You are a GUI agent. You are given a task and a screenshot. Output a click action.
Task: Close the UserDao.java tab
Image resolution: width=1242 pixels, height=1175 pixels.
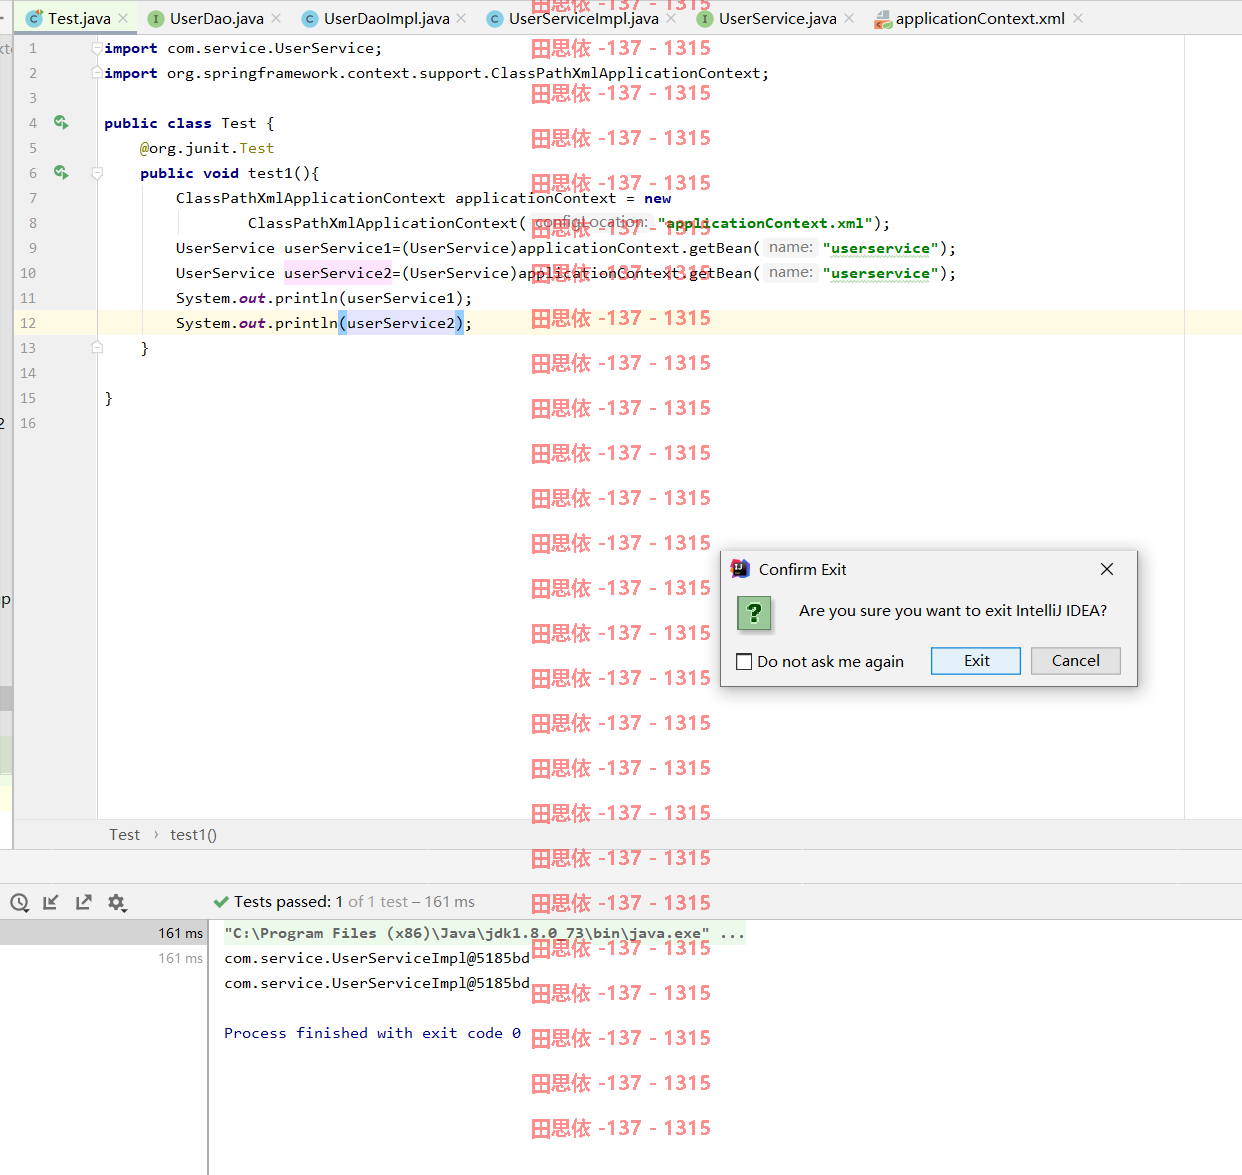(x=276, y=18)
